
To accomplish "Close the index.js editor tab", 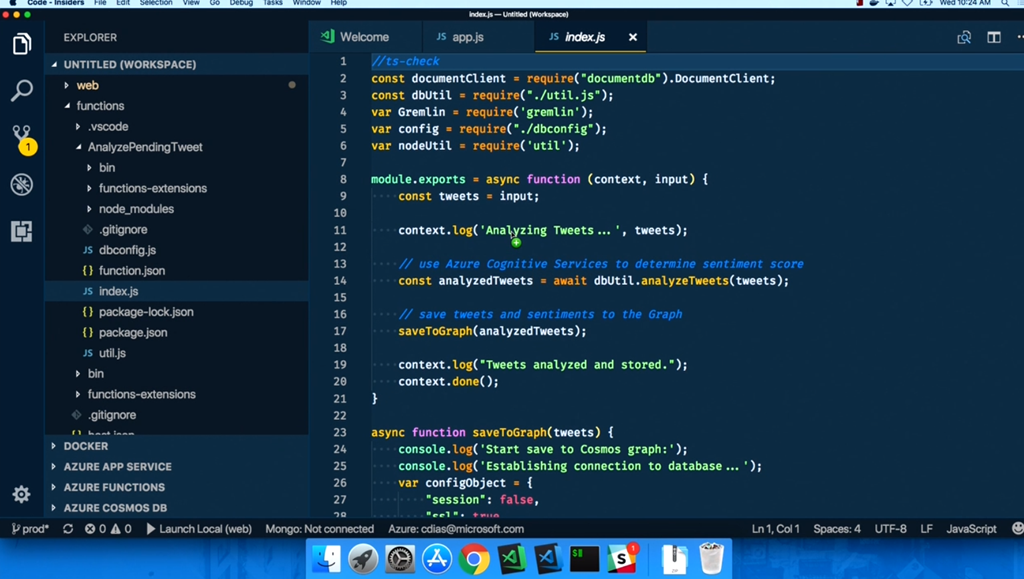I will coord(632,37).
